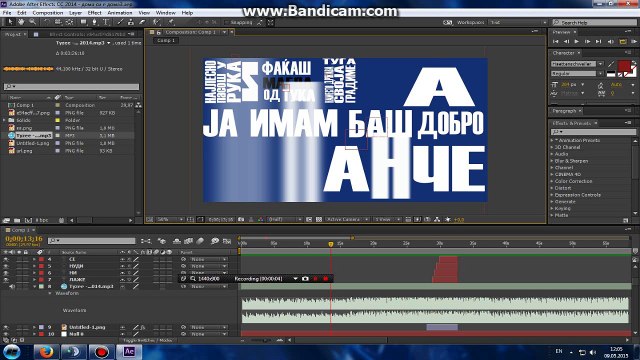This screenshot has width=640, height=360.
Task: Select the Clone Stamp tool
Action: (131, 22)
